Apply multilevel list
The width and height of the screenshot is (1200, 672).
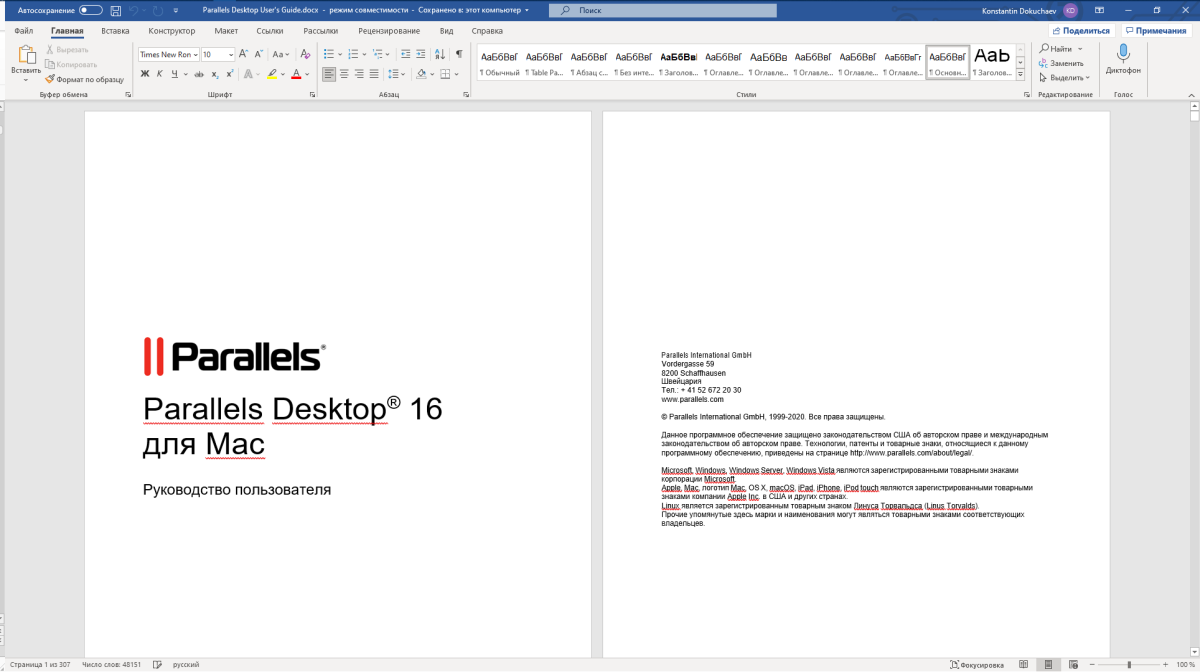[x=378, y=54]
